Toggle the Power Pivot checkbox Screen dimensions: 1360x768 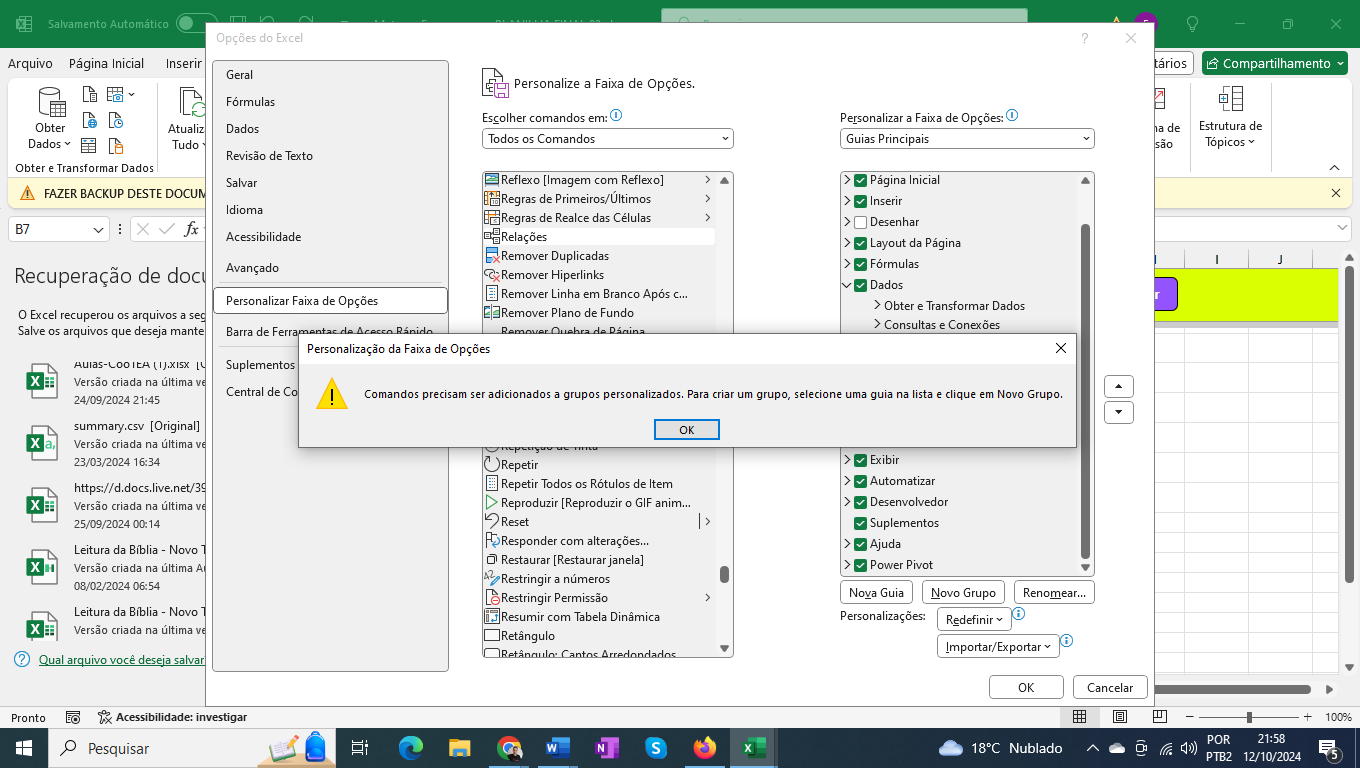click(x=860, y=565)
